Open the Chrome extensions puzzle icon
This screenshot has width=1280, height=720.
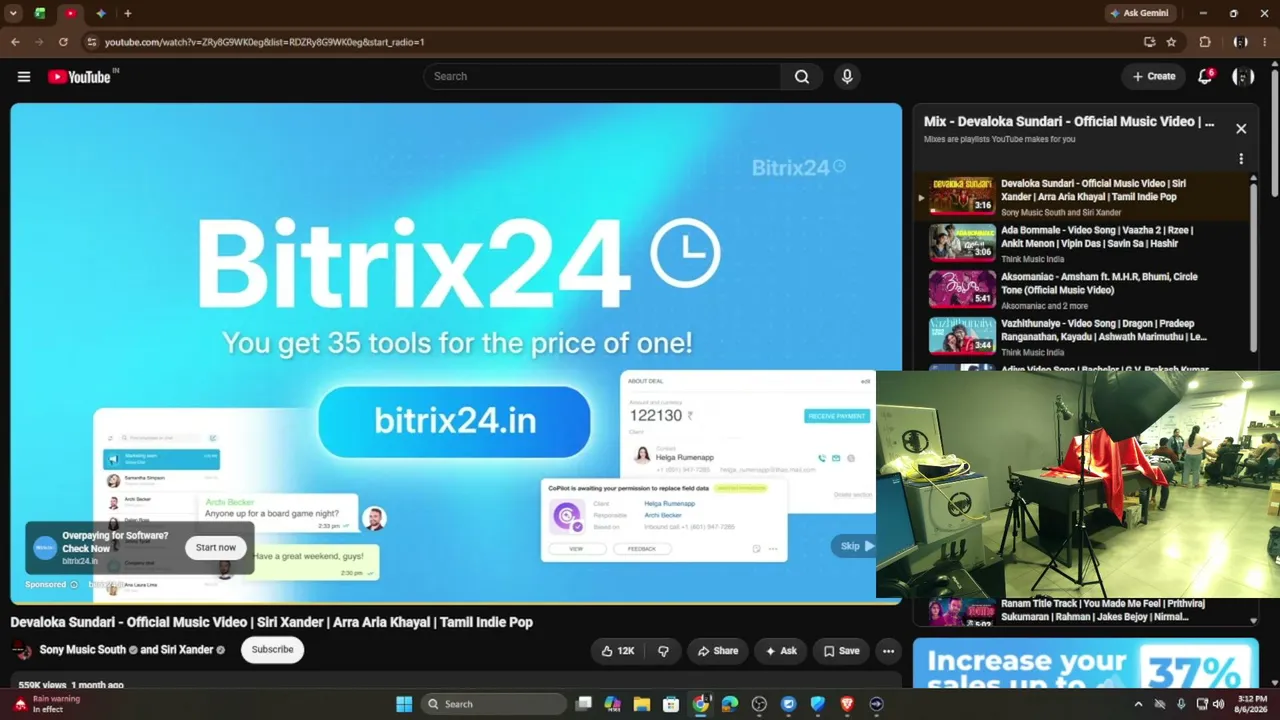tap(1205, 42)
